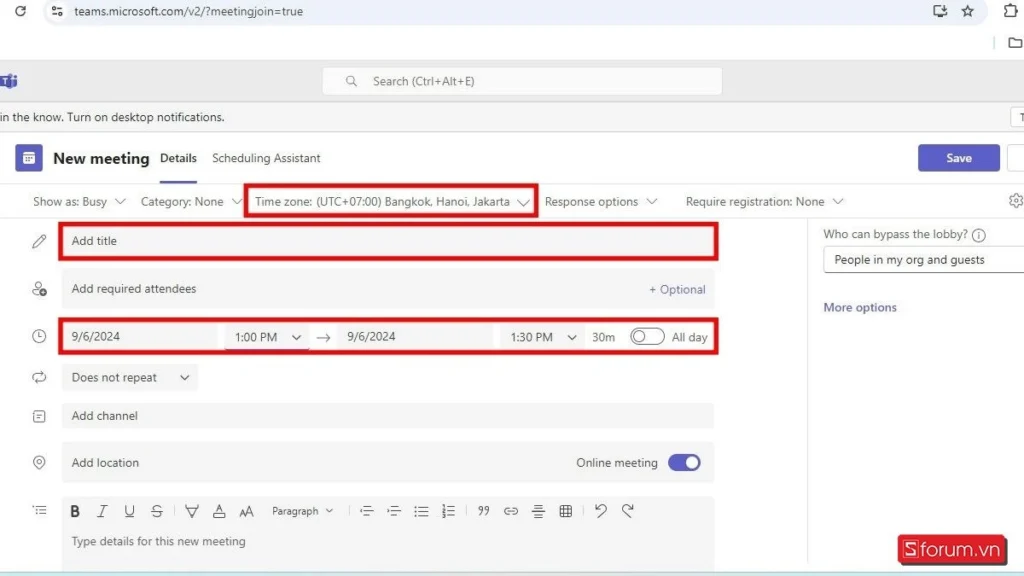Undo the last edit in the details editor

600,511
